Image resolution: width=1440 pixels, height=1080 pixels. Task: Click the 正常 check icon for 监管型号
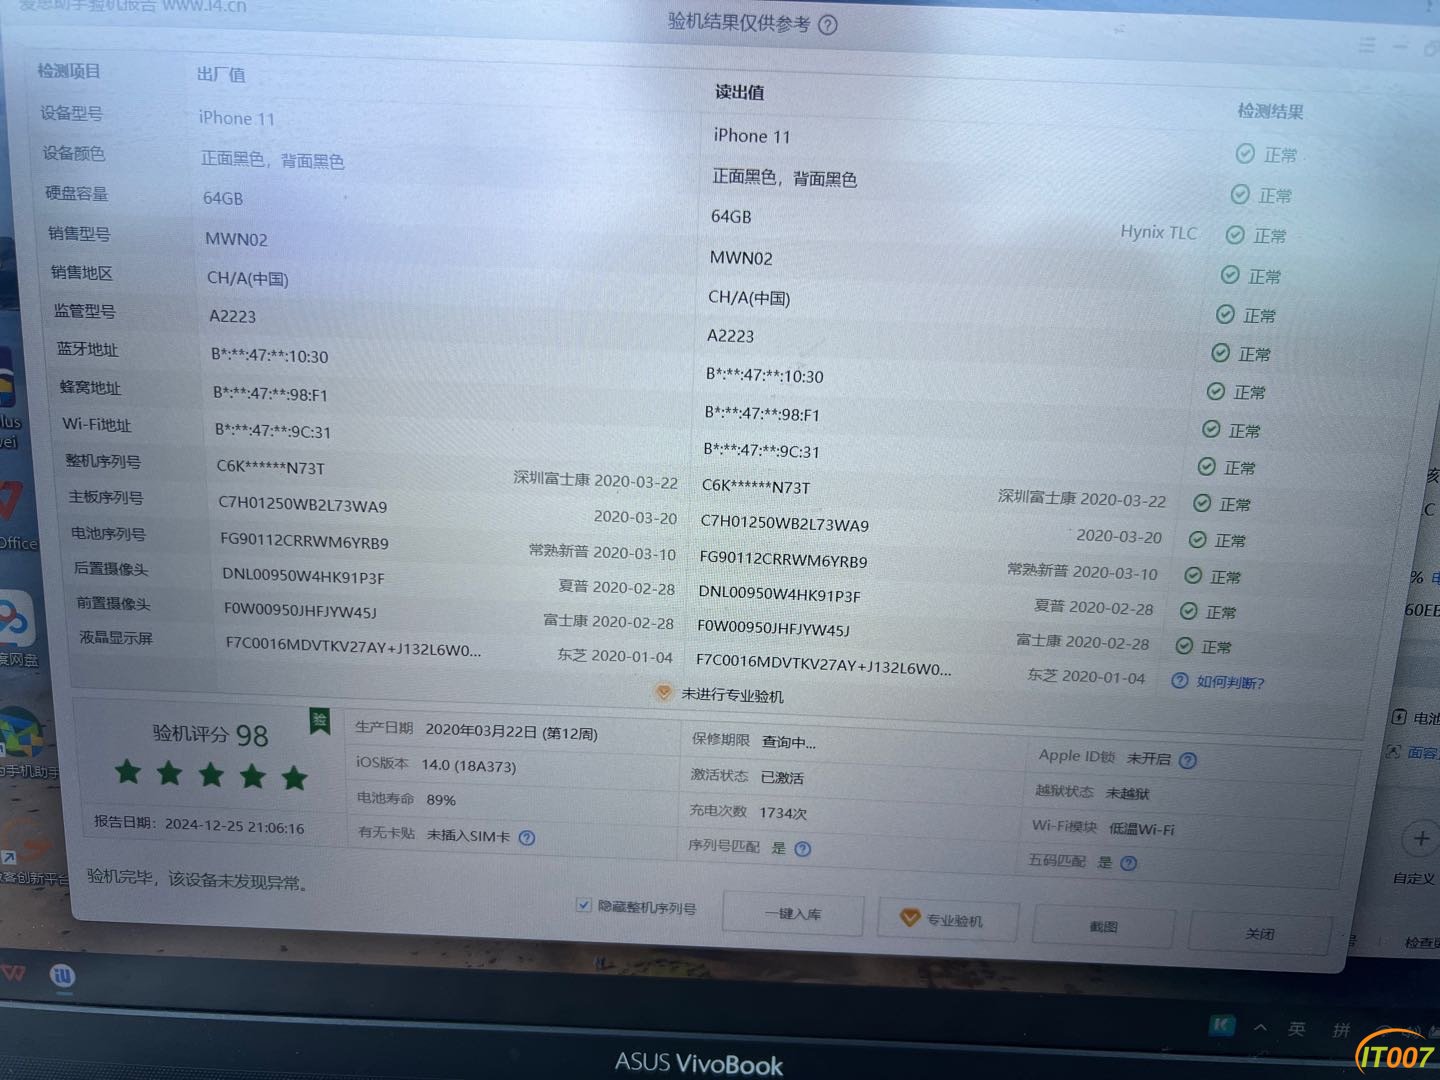coord(1220,353)
